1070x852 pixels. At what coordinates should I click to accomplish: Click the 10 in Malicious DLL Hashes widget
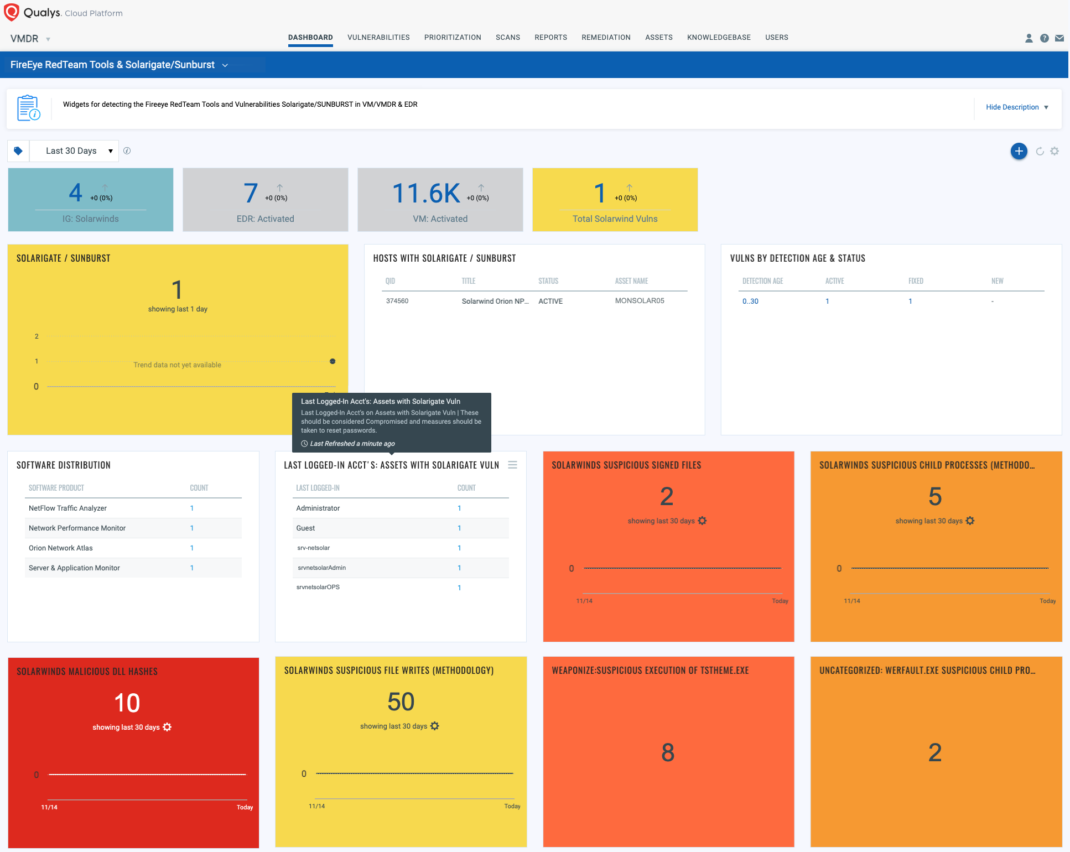127,703
